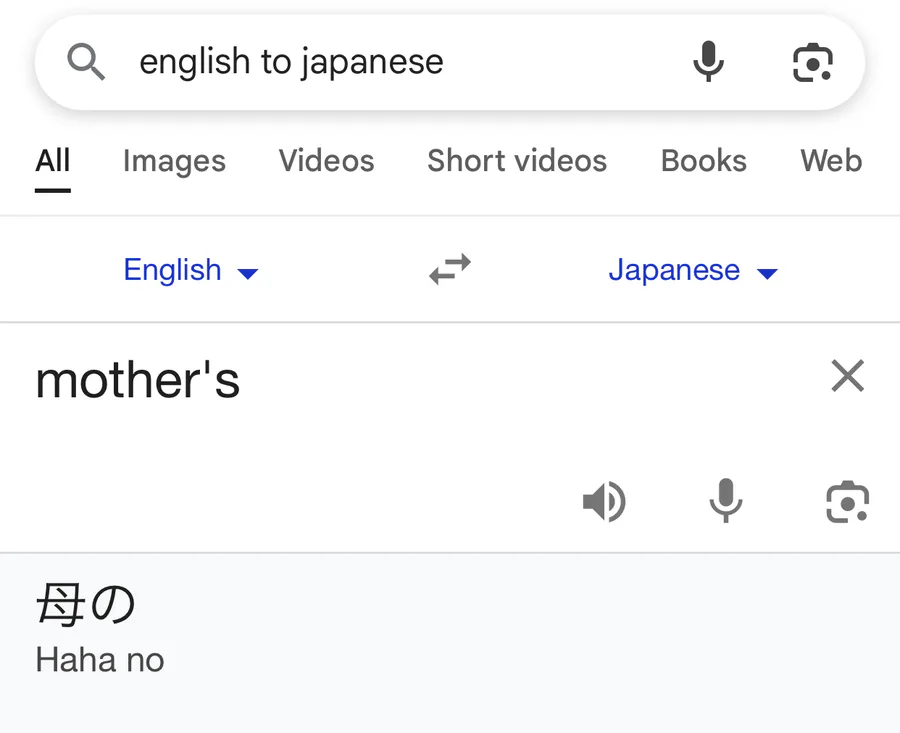Start voice search with search bar microphone

pos(708,61)
